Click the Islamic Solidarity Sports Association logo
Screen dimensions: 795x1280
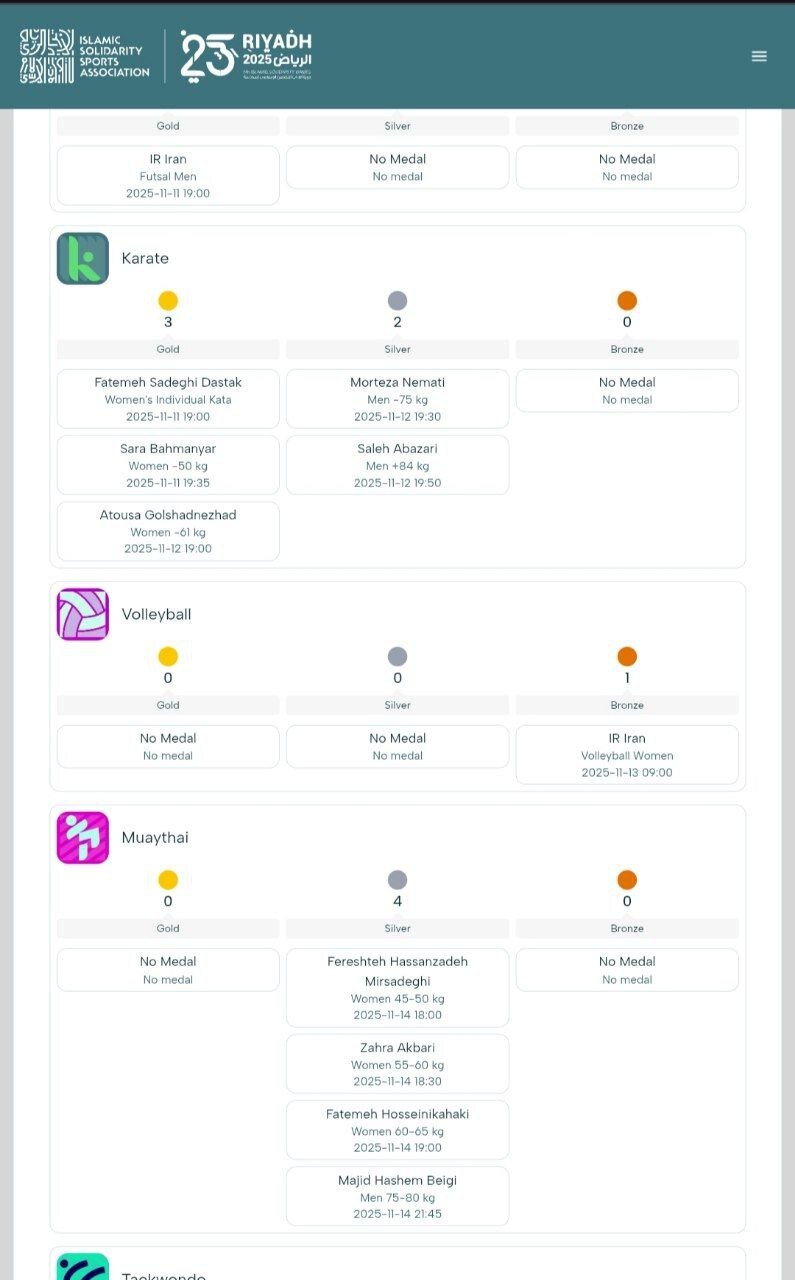pos(85,56)
